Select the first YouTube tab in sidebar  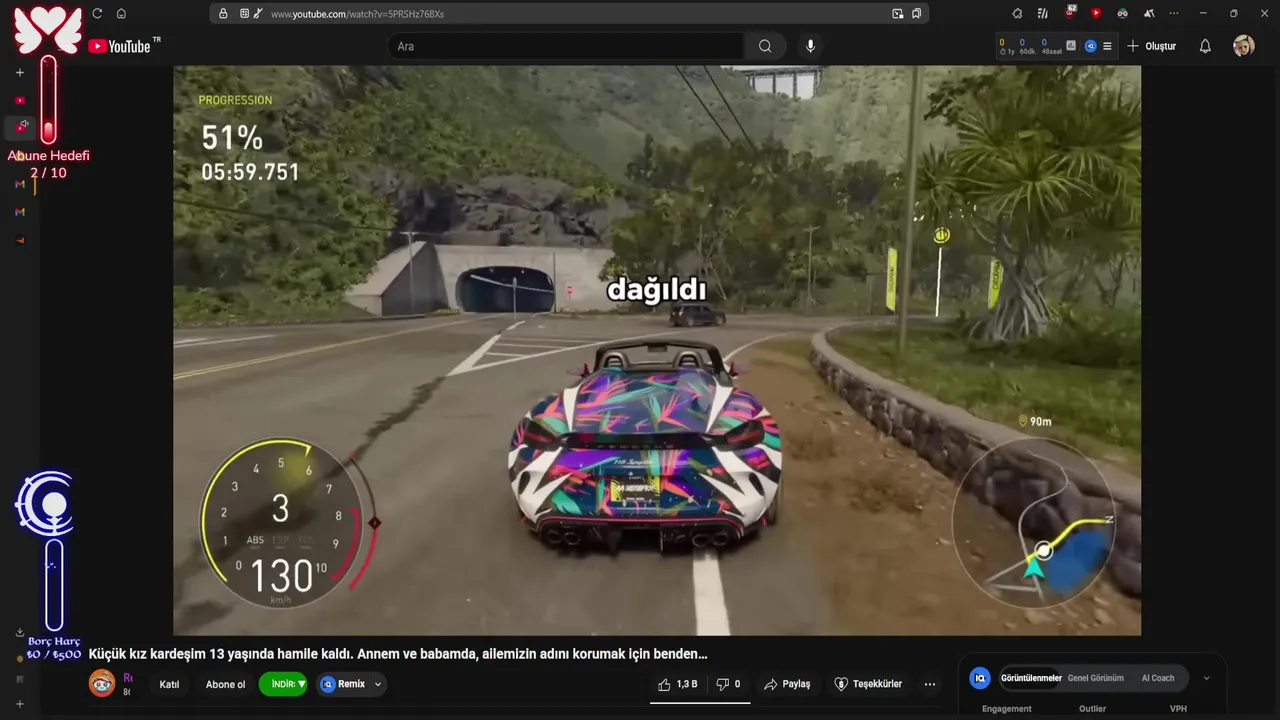20,100
